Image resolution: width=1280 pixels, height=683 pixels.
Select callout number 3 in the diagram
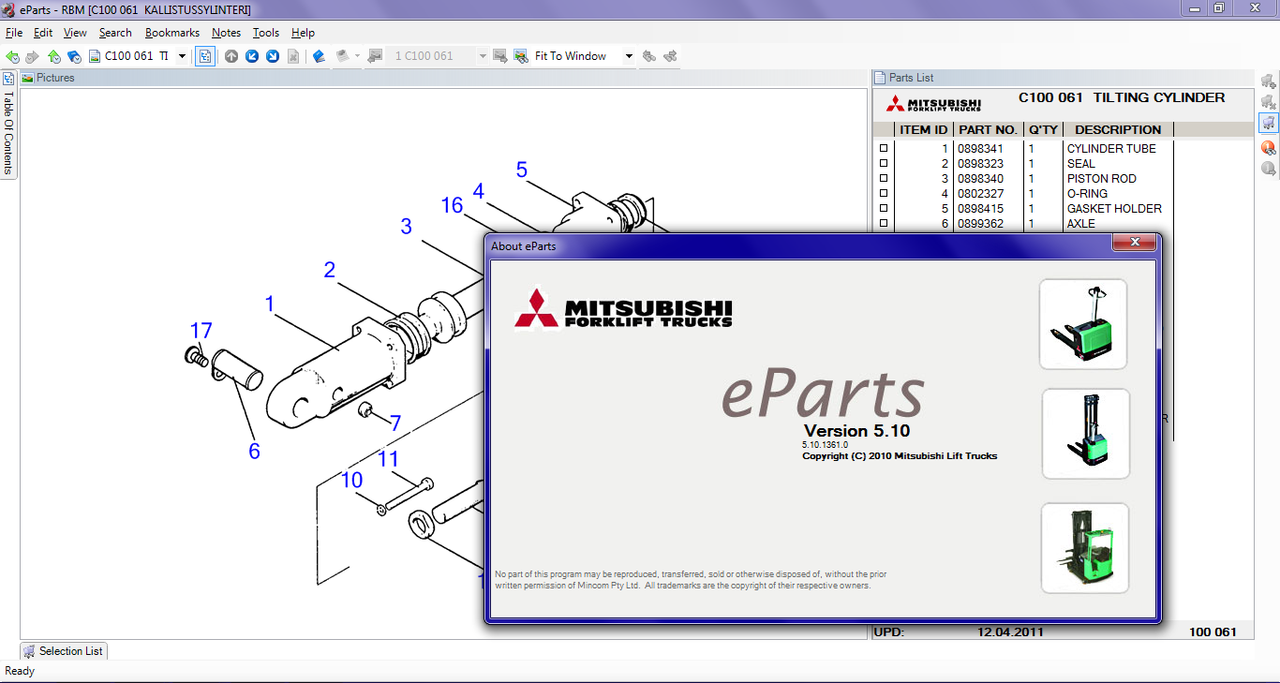click(406, 227)
